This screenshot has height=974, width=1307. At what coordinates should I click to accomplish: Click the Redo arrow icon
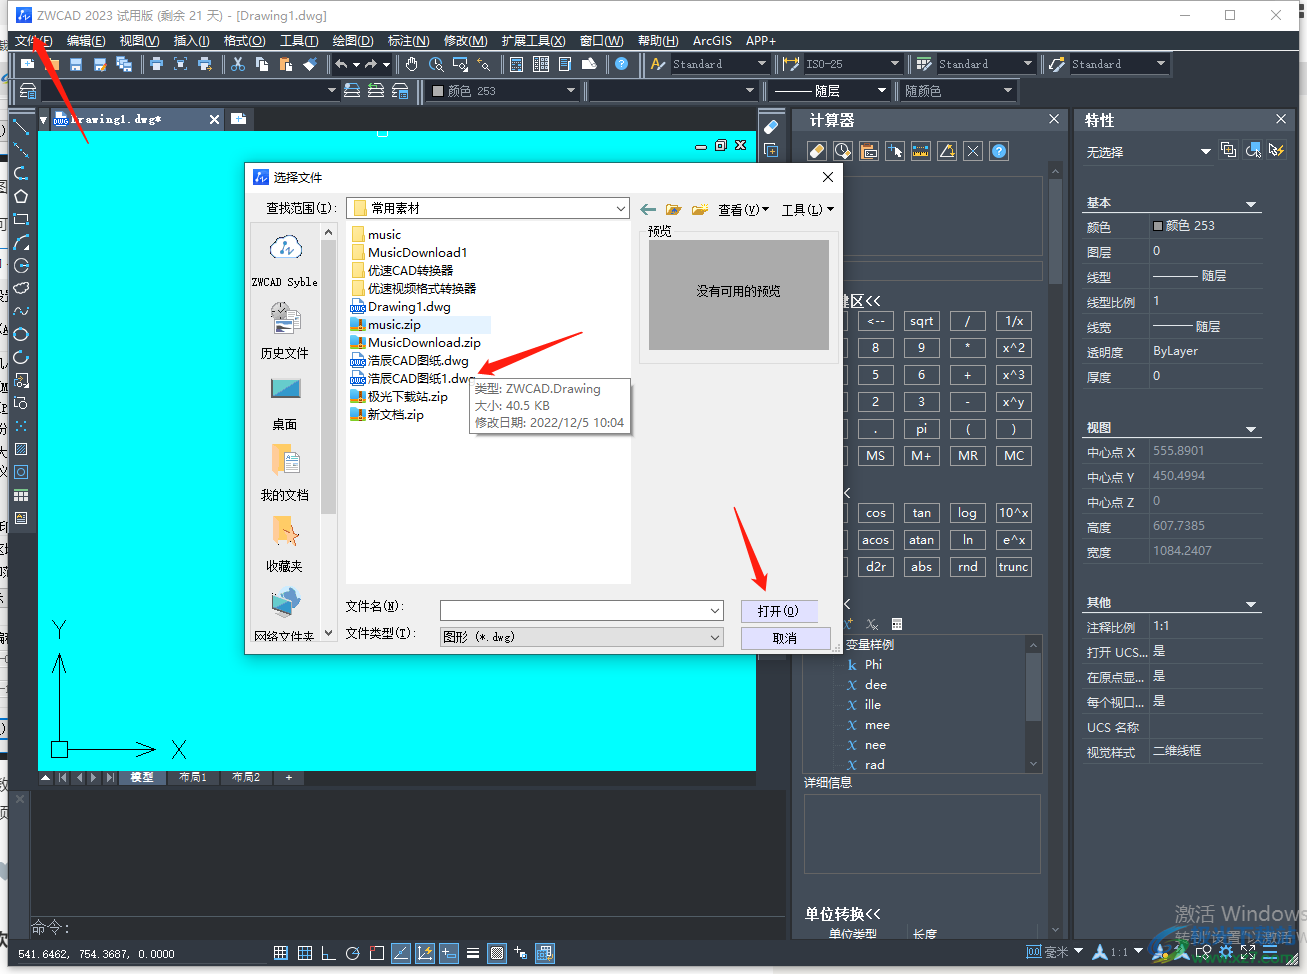point(371,64)
